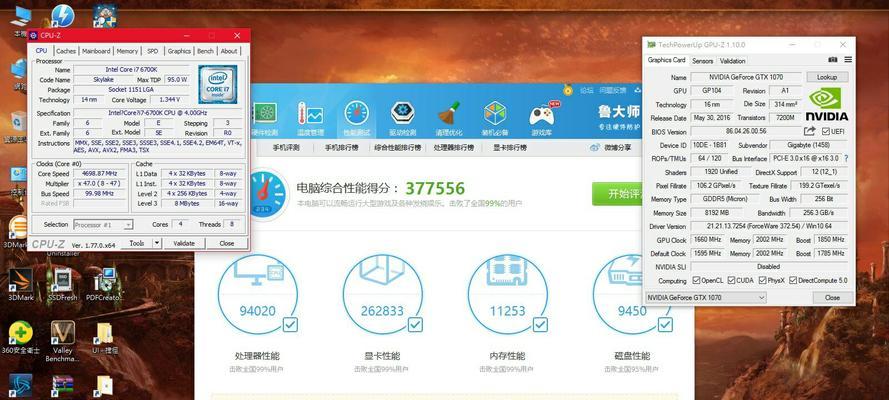
Task: Open the 综合性能排行榜 sub-tab
Action: click(397, 148)
